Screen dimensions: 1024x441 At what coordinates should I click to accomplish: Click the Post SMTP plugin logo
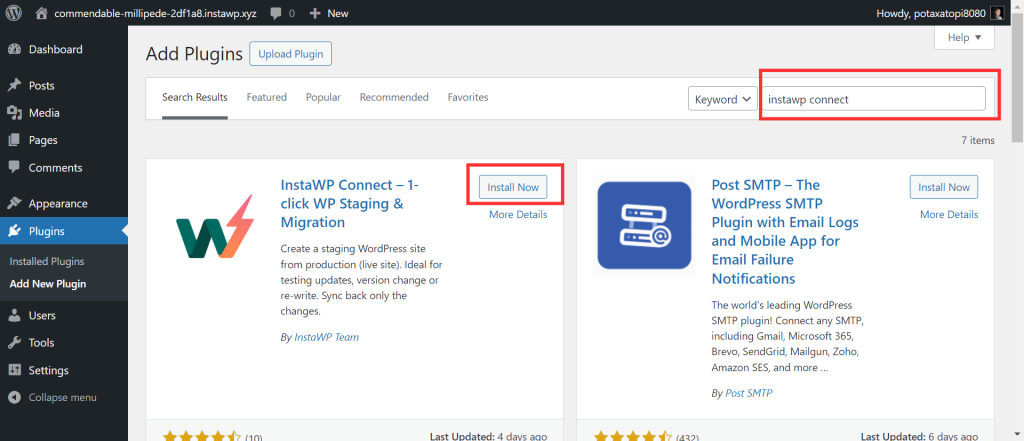coord(645,226)
